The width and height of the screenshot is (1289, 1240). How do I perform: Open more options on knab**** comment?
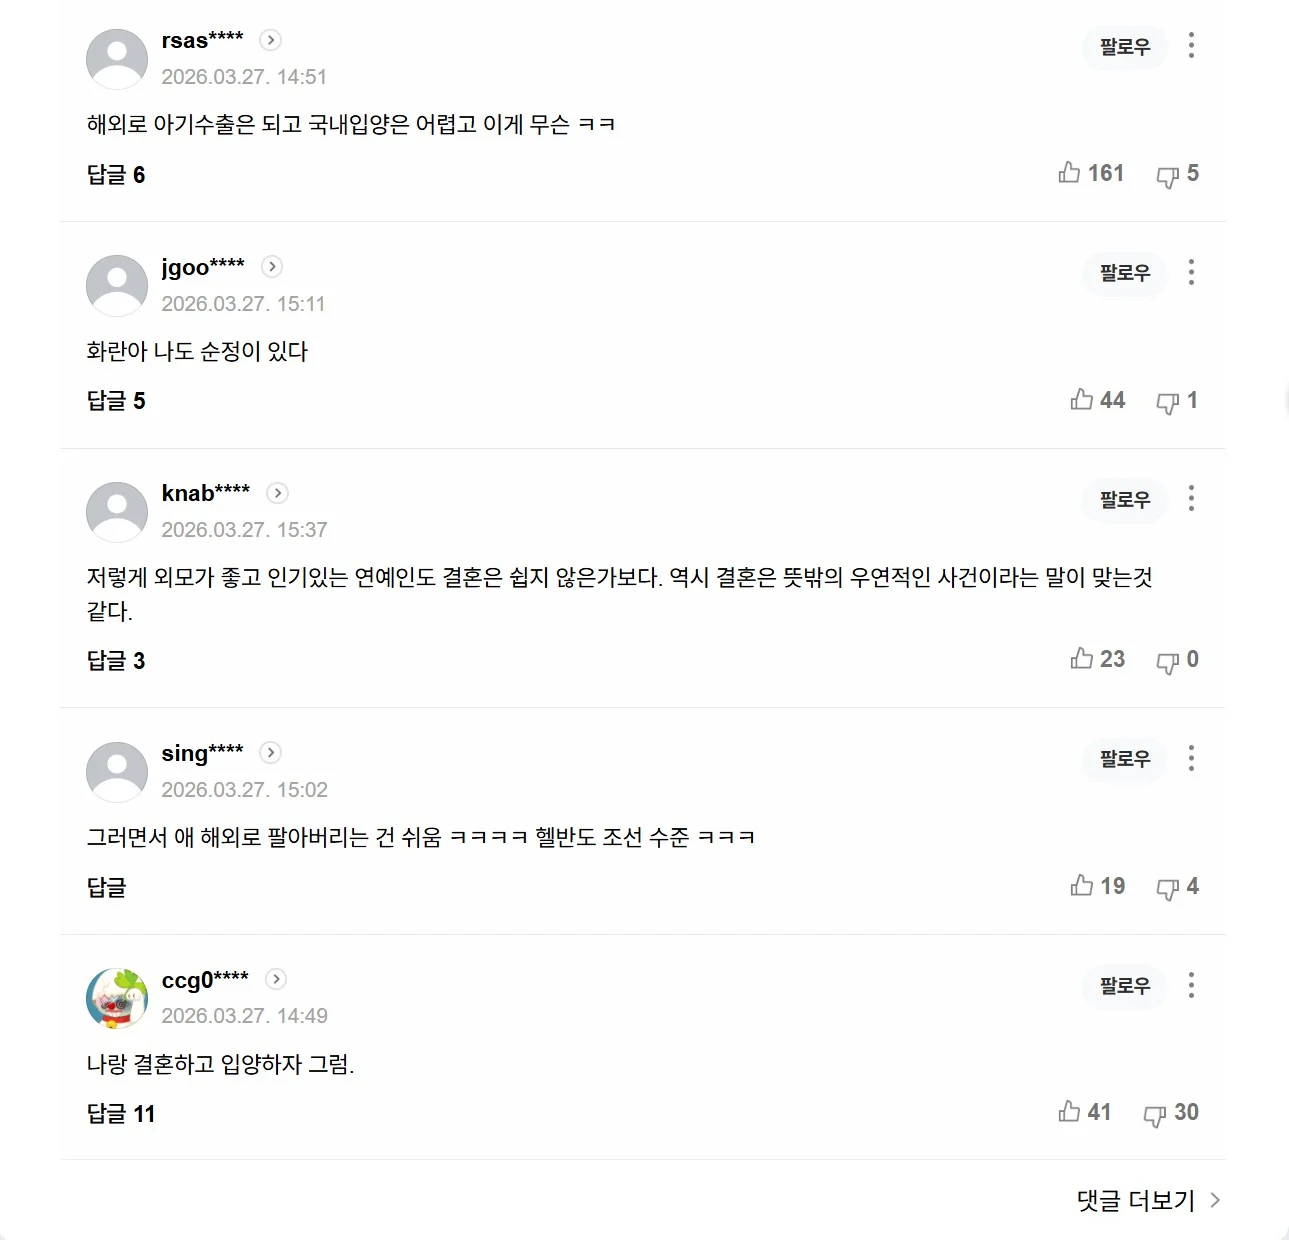click(1191, 498)
